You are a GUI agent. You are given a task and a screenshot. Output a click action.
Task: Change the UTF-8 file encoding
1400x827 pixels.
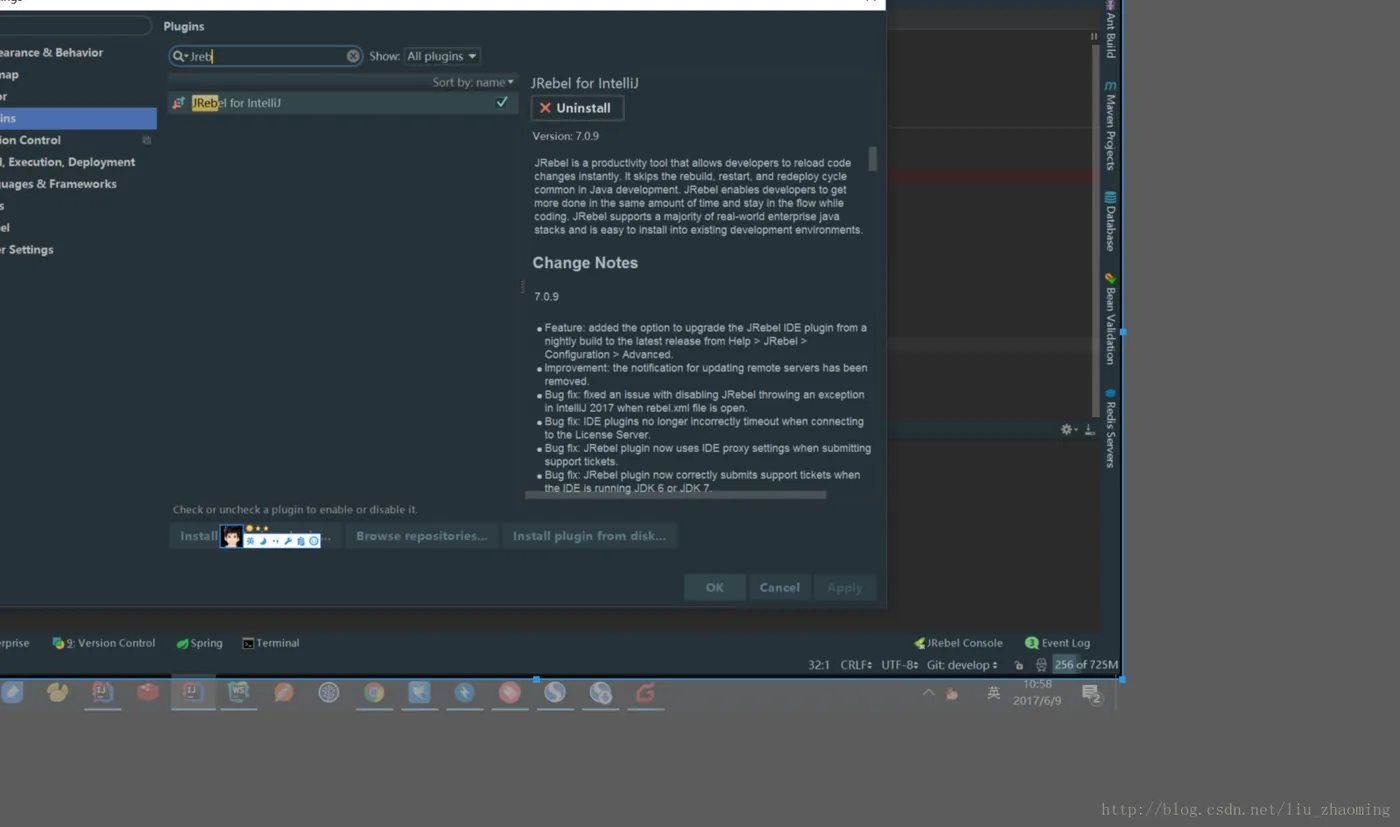pos(900,665)
